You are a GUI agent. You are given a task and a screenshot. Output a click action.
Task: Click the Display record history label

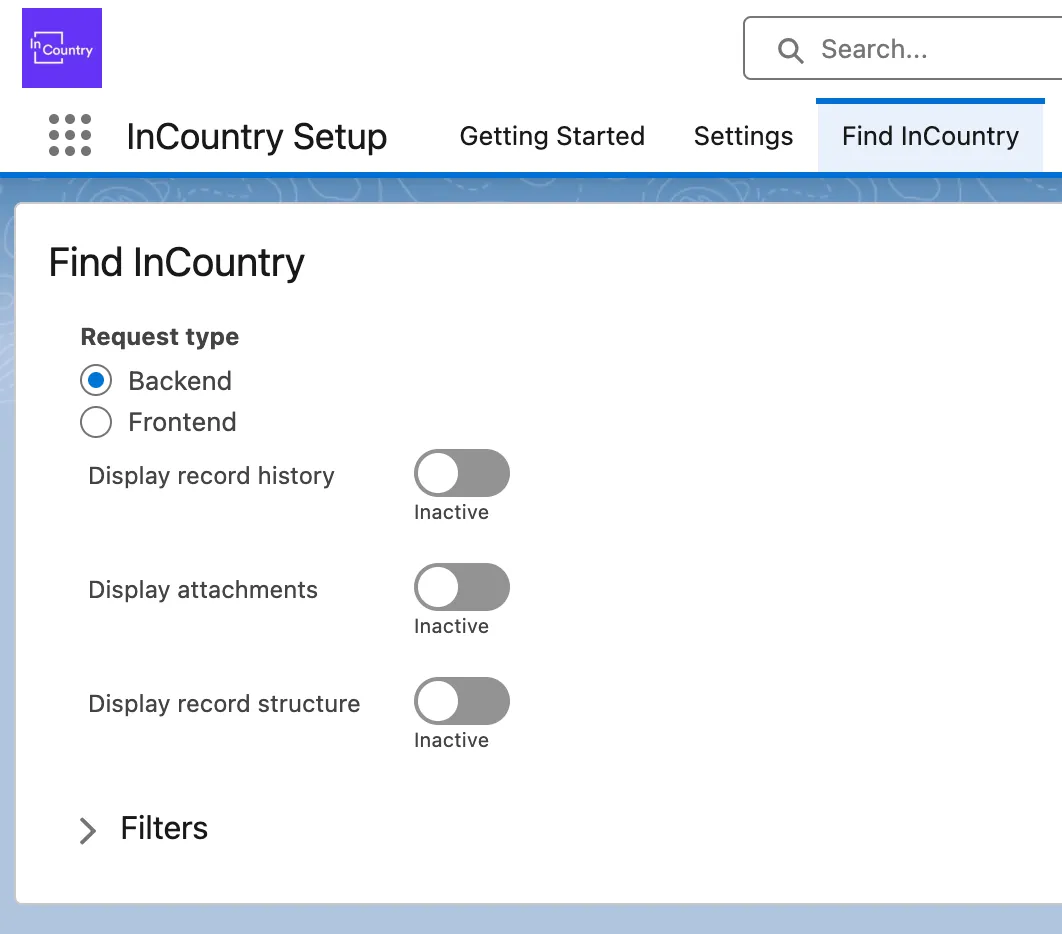coord(211,476)
